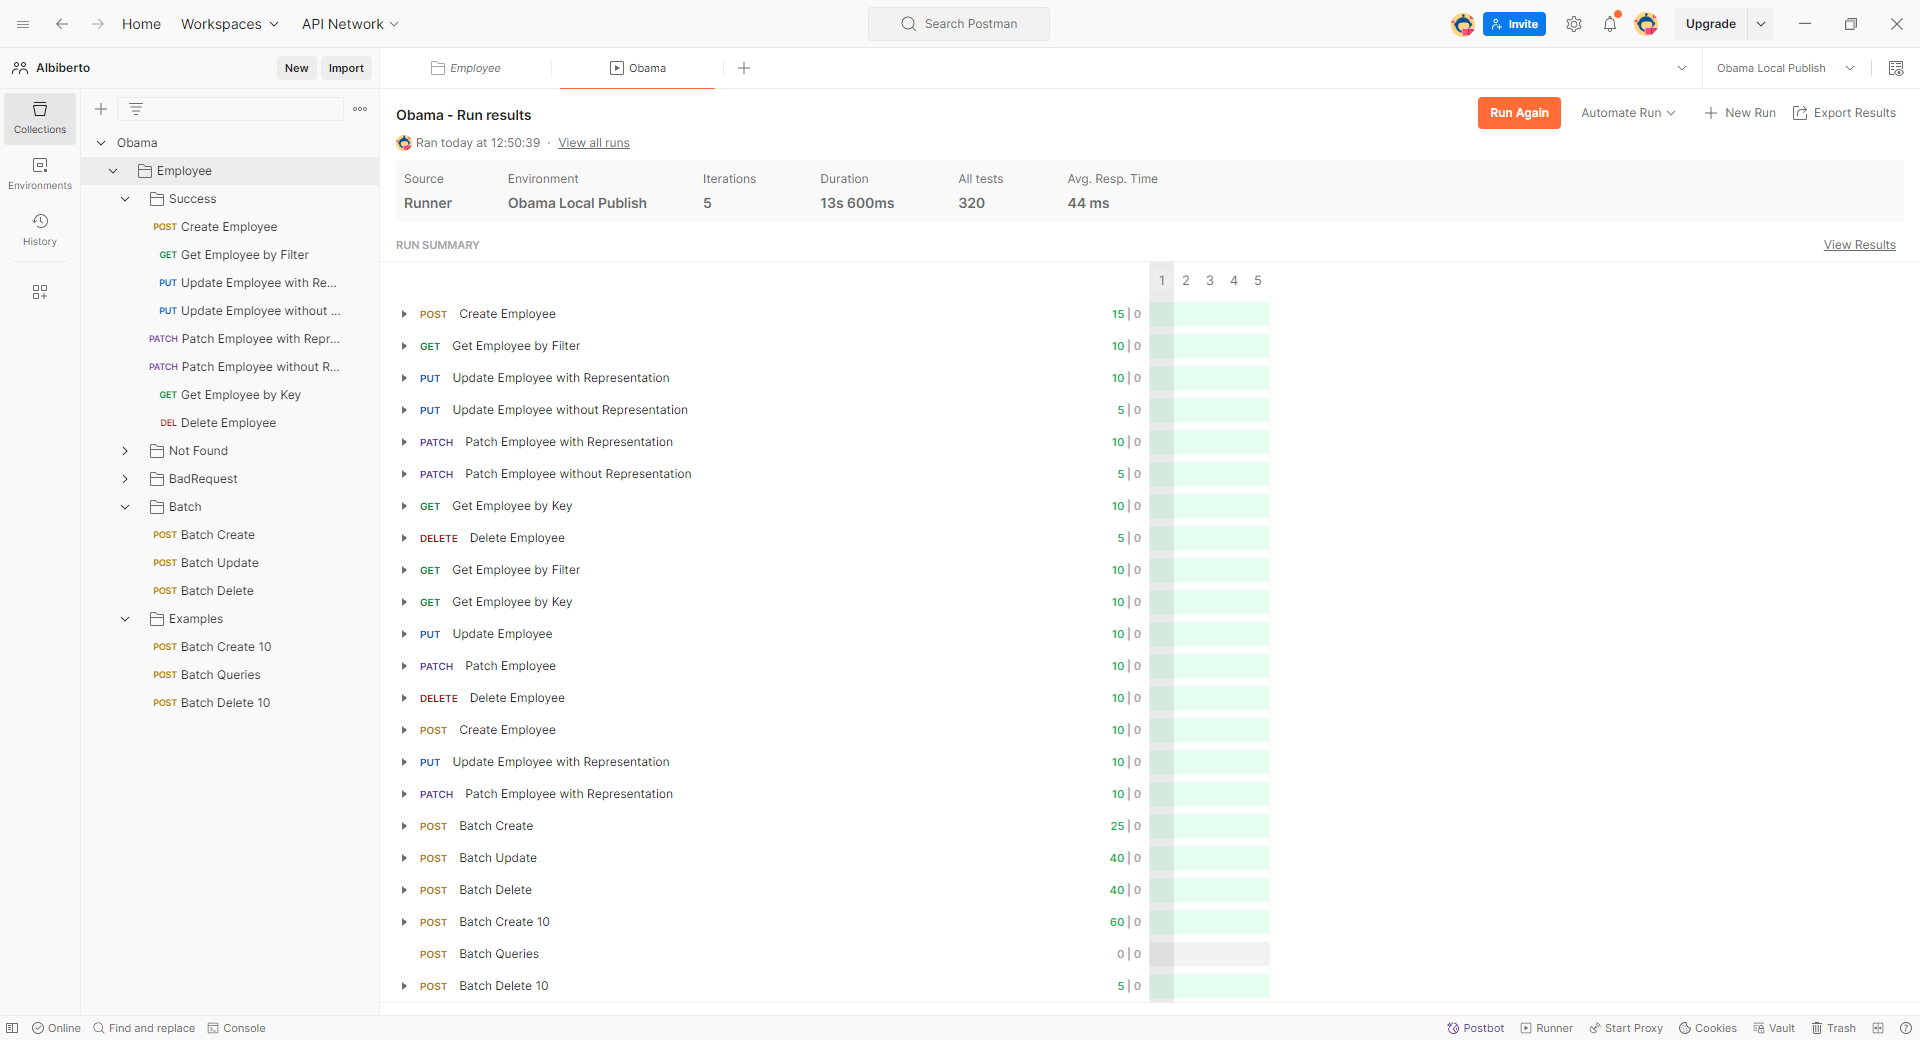Open the Environments sidebar panel
Screen dimensions: 1922x1040
40,174
